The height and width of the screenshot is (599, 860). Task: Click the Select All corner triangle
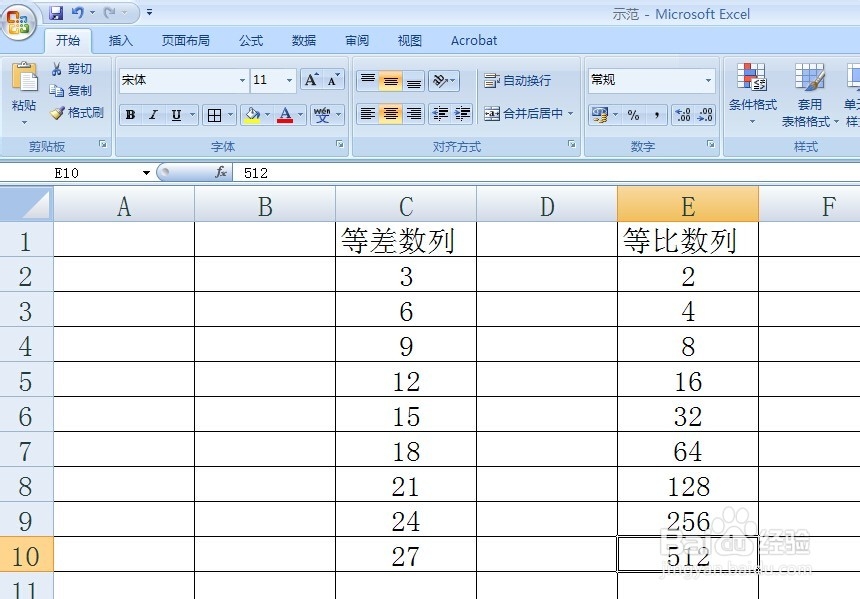27,204
